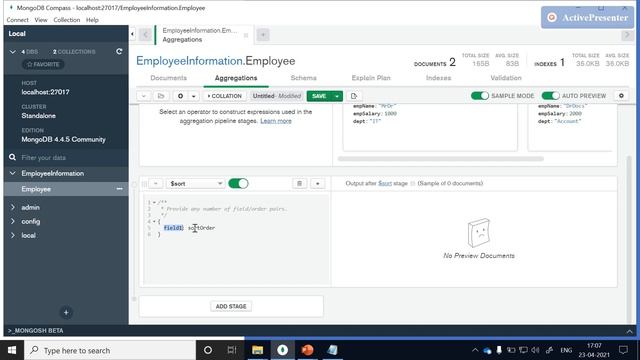This screenshot has width=640, height=360.
Task: Click field1 in the stage editor
Action: (173, 228)
